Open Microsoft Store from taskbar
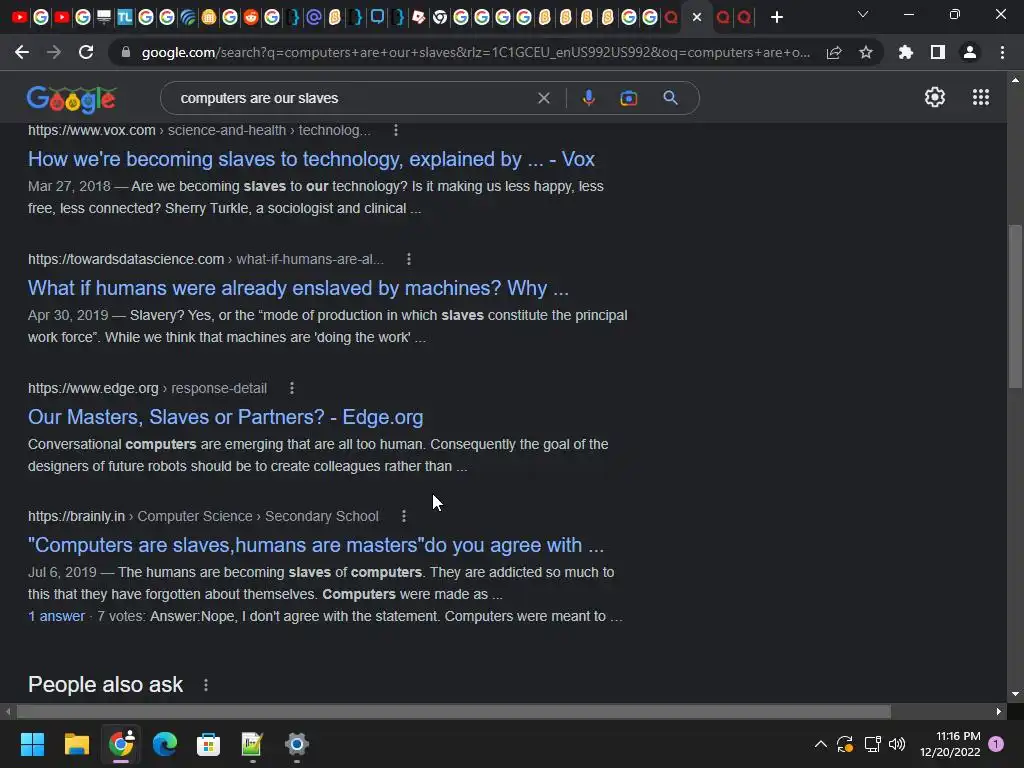 (x=208, y=744)
